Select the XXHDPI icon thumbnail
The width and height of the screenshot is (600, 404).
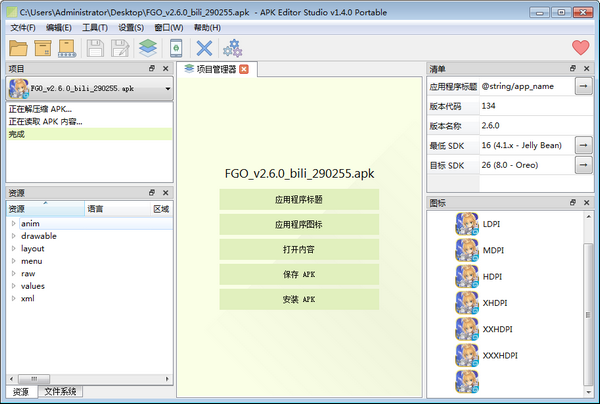tap(467, 328)
